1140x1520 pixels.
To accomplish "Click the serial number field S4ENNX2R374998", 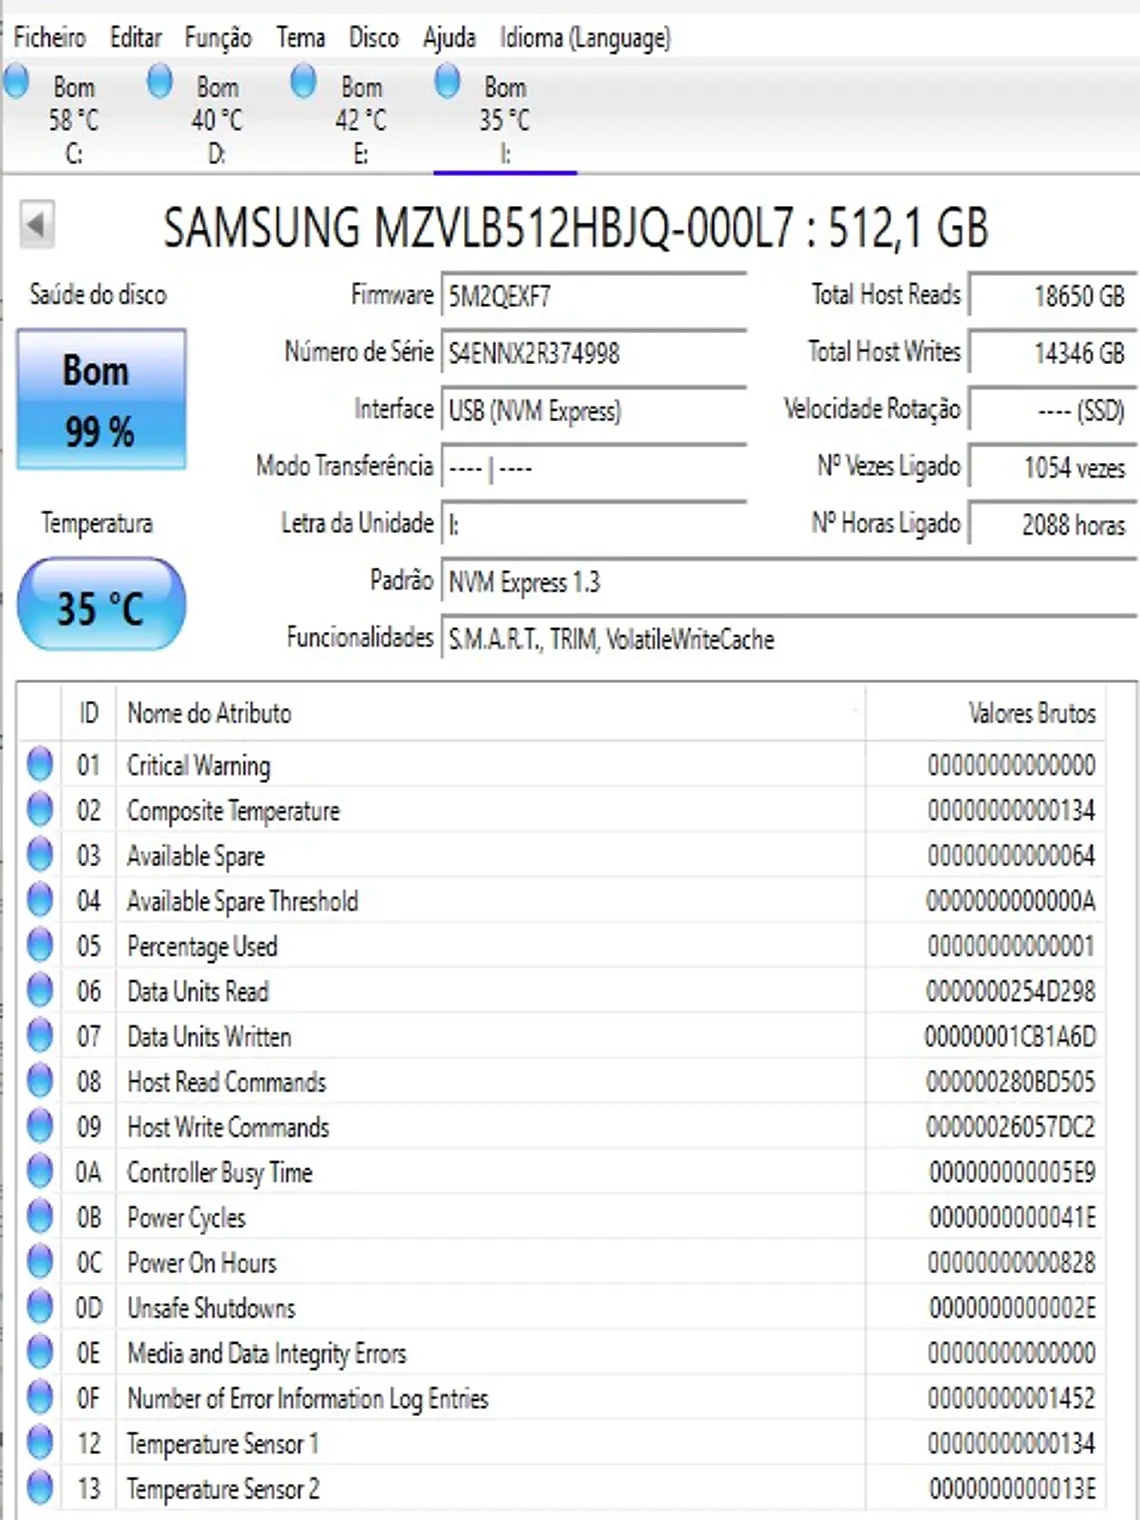I will (x=594, y=353).
